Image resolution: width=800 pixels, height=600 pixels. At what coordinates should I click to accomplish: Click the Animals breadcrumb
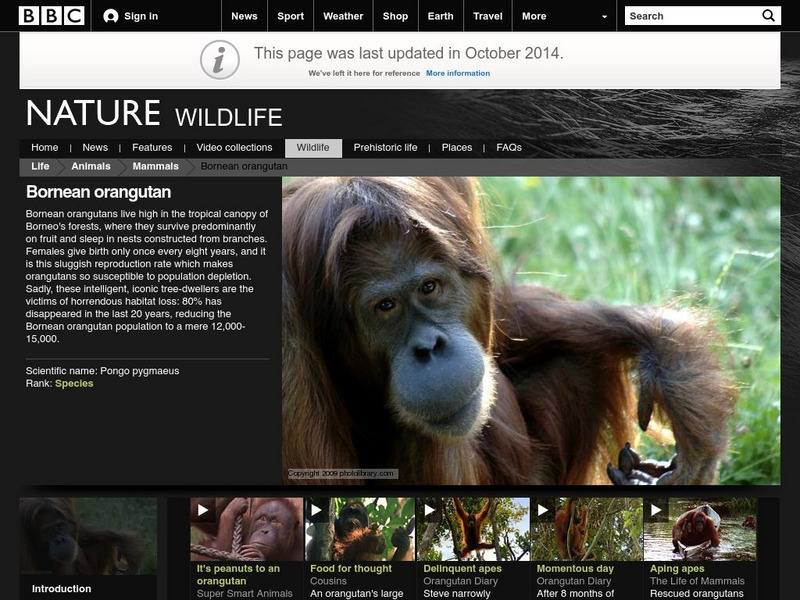[x=91, y=166]
